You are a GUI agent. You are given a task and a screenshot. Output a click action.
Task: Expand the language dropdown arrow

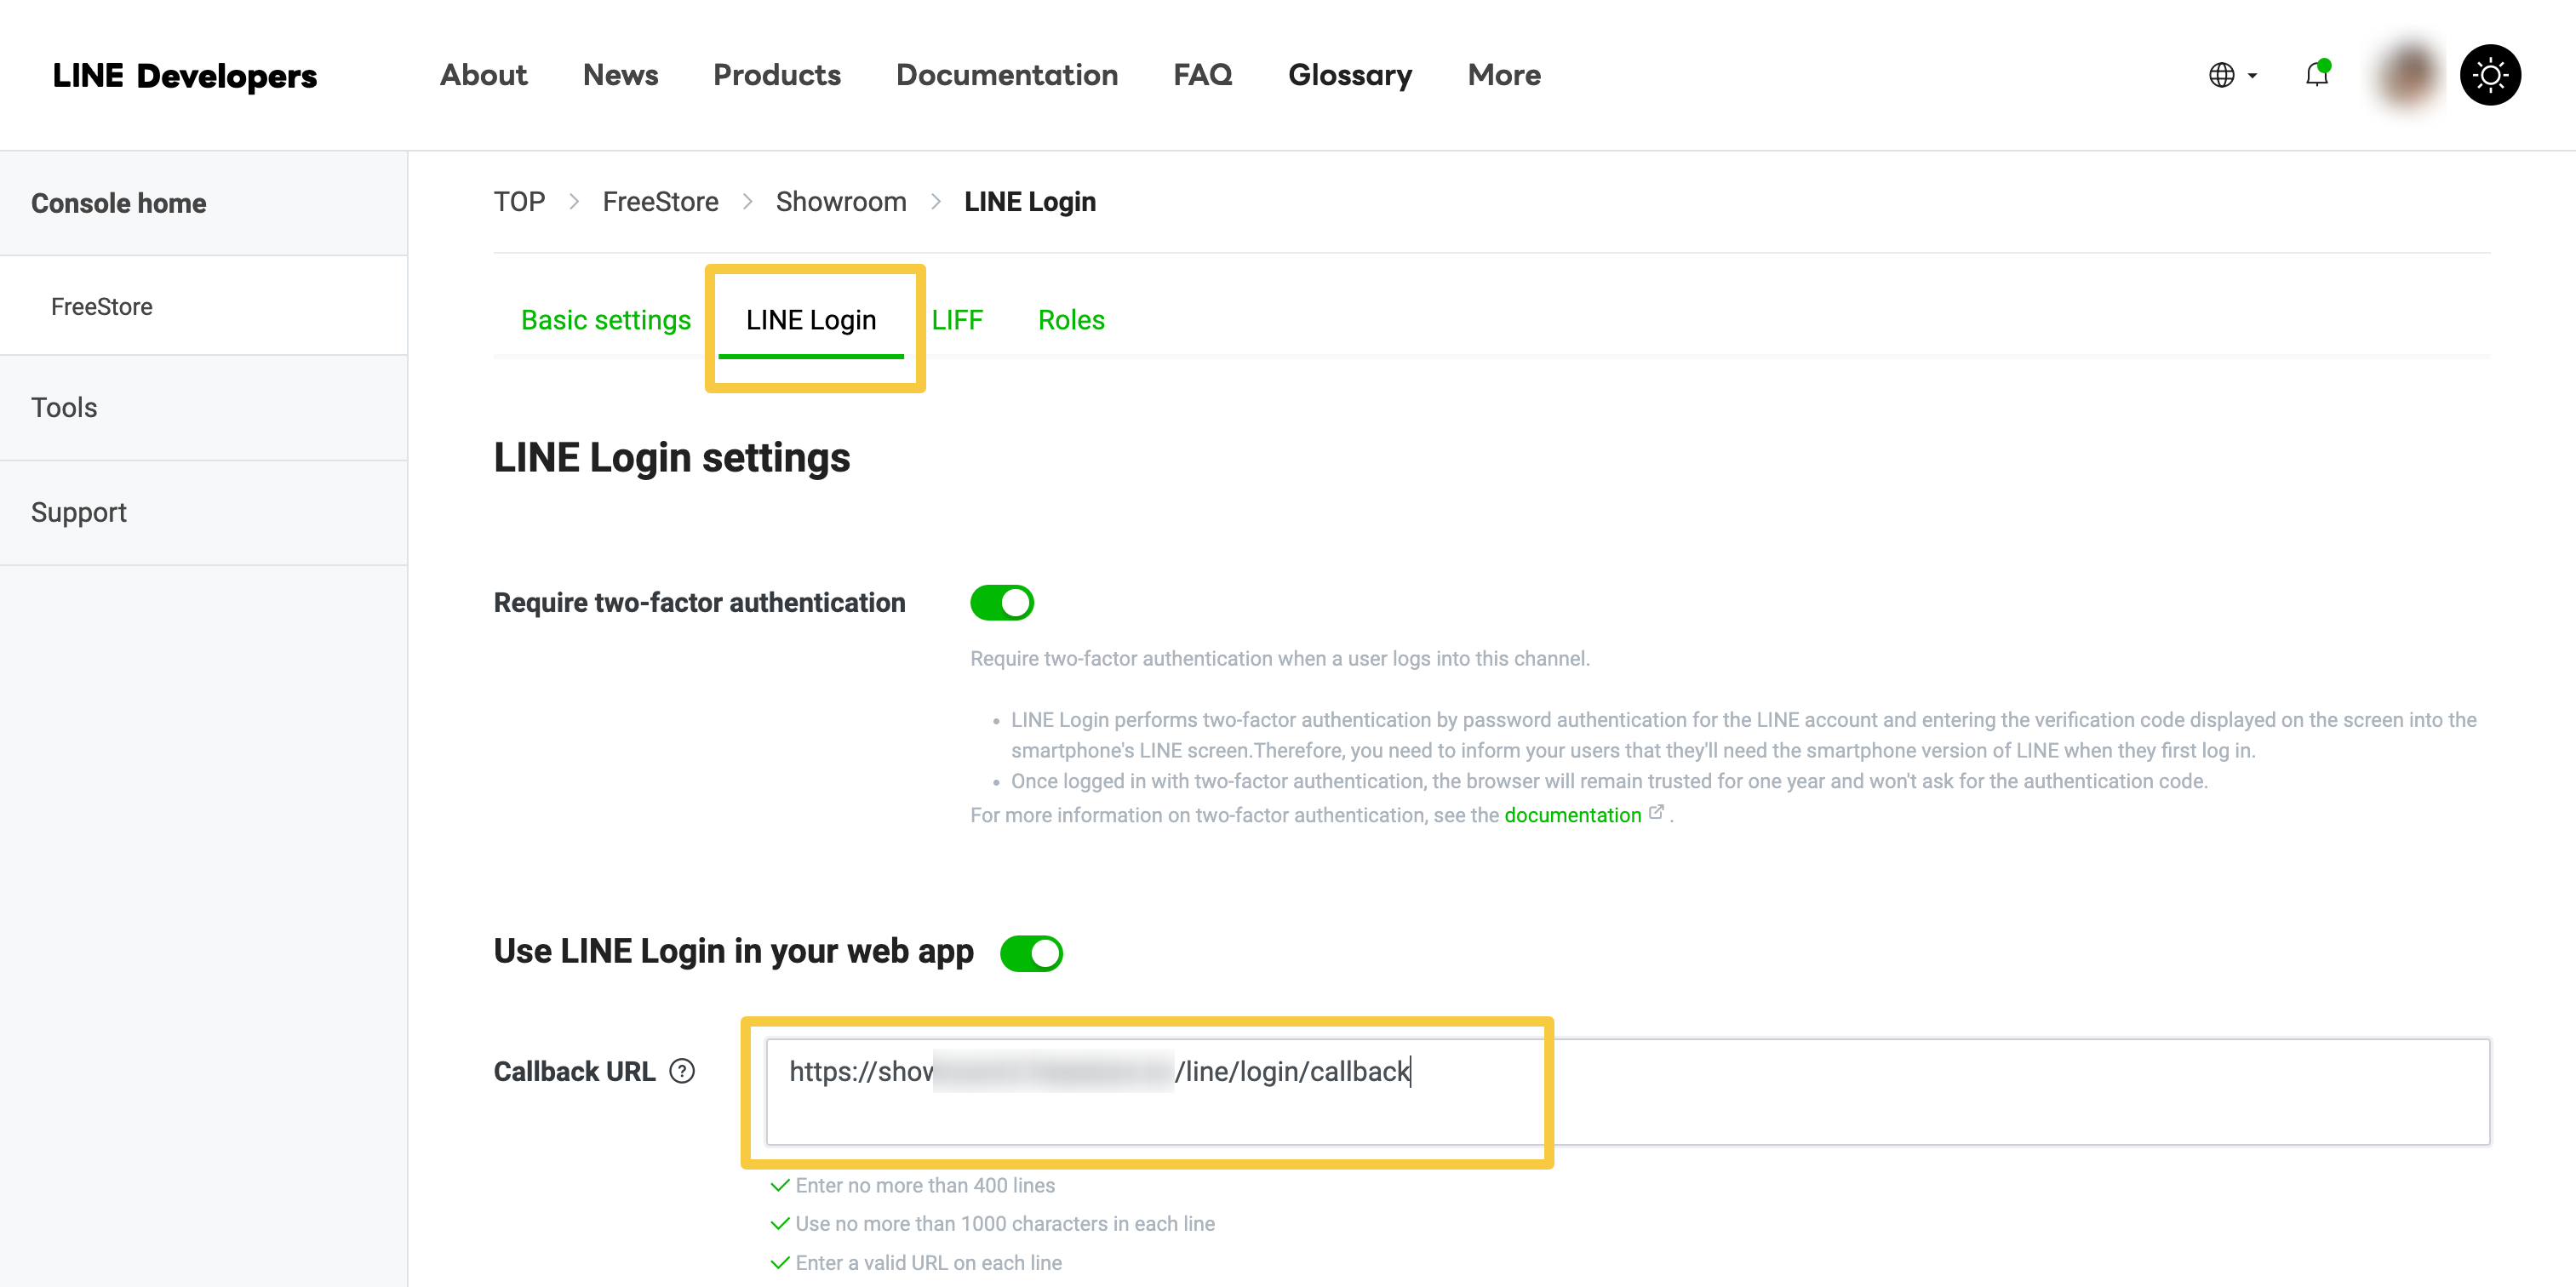(x=2252, y=76)
